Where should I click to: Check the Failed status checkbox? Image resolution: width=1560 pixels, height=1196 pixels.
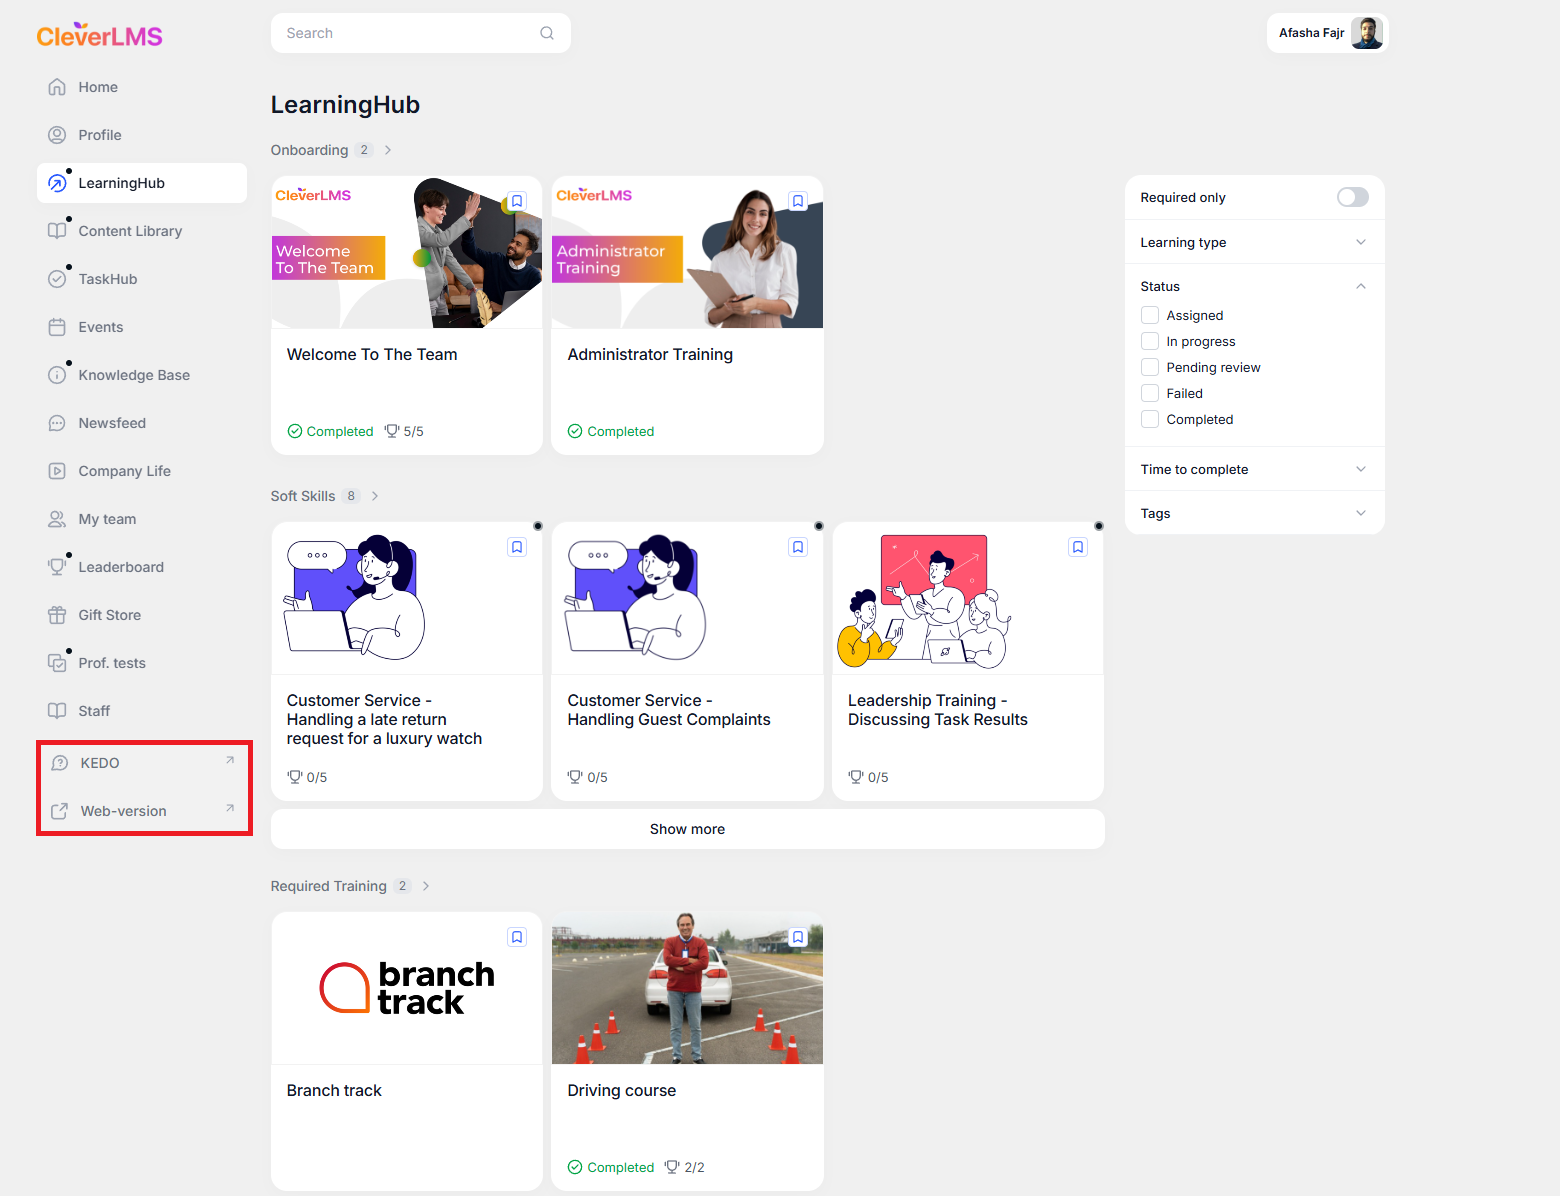(1150, 393)
